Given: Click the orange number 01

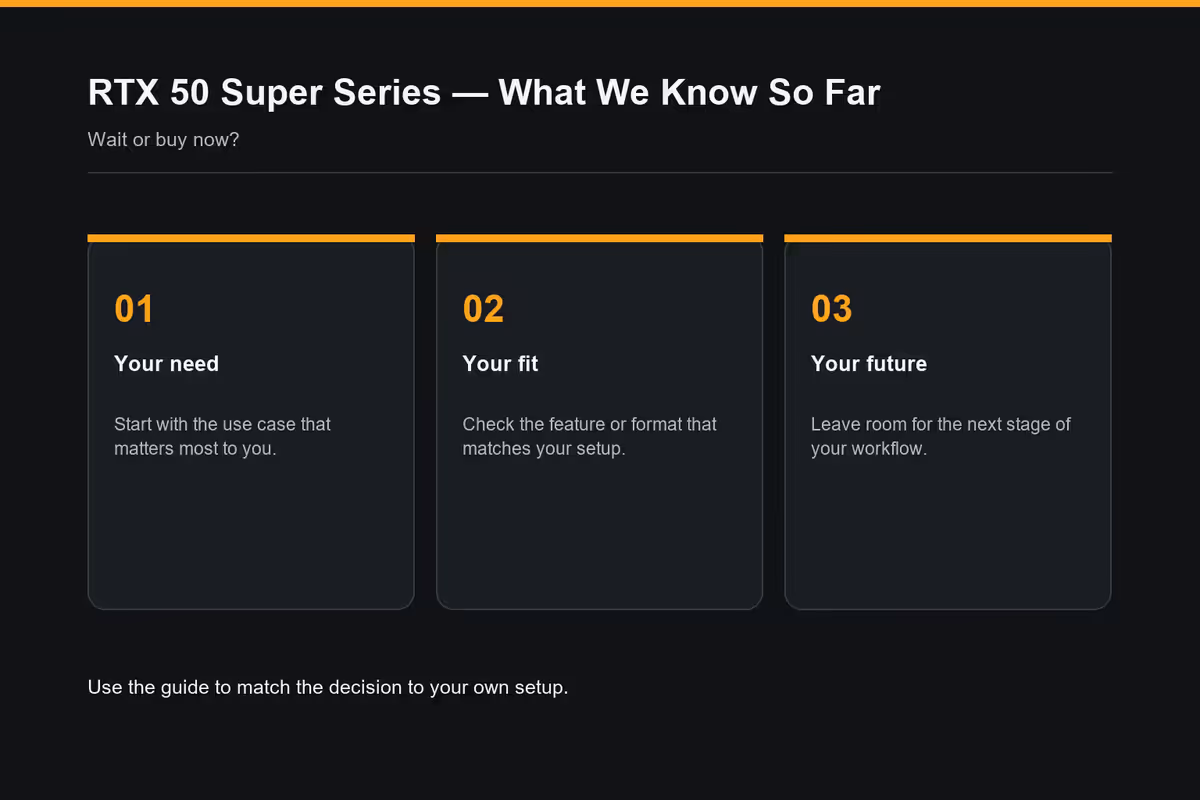Looking at the screenshot, I should (x=134, y=309).
